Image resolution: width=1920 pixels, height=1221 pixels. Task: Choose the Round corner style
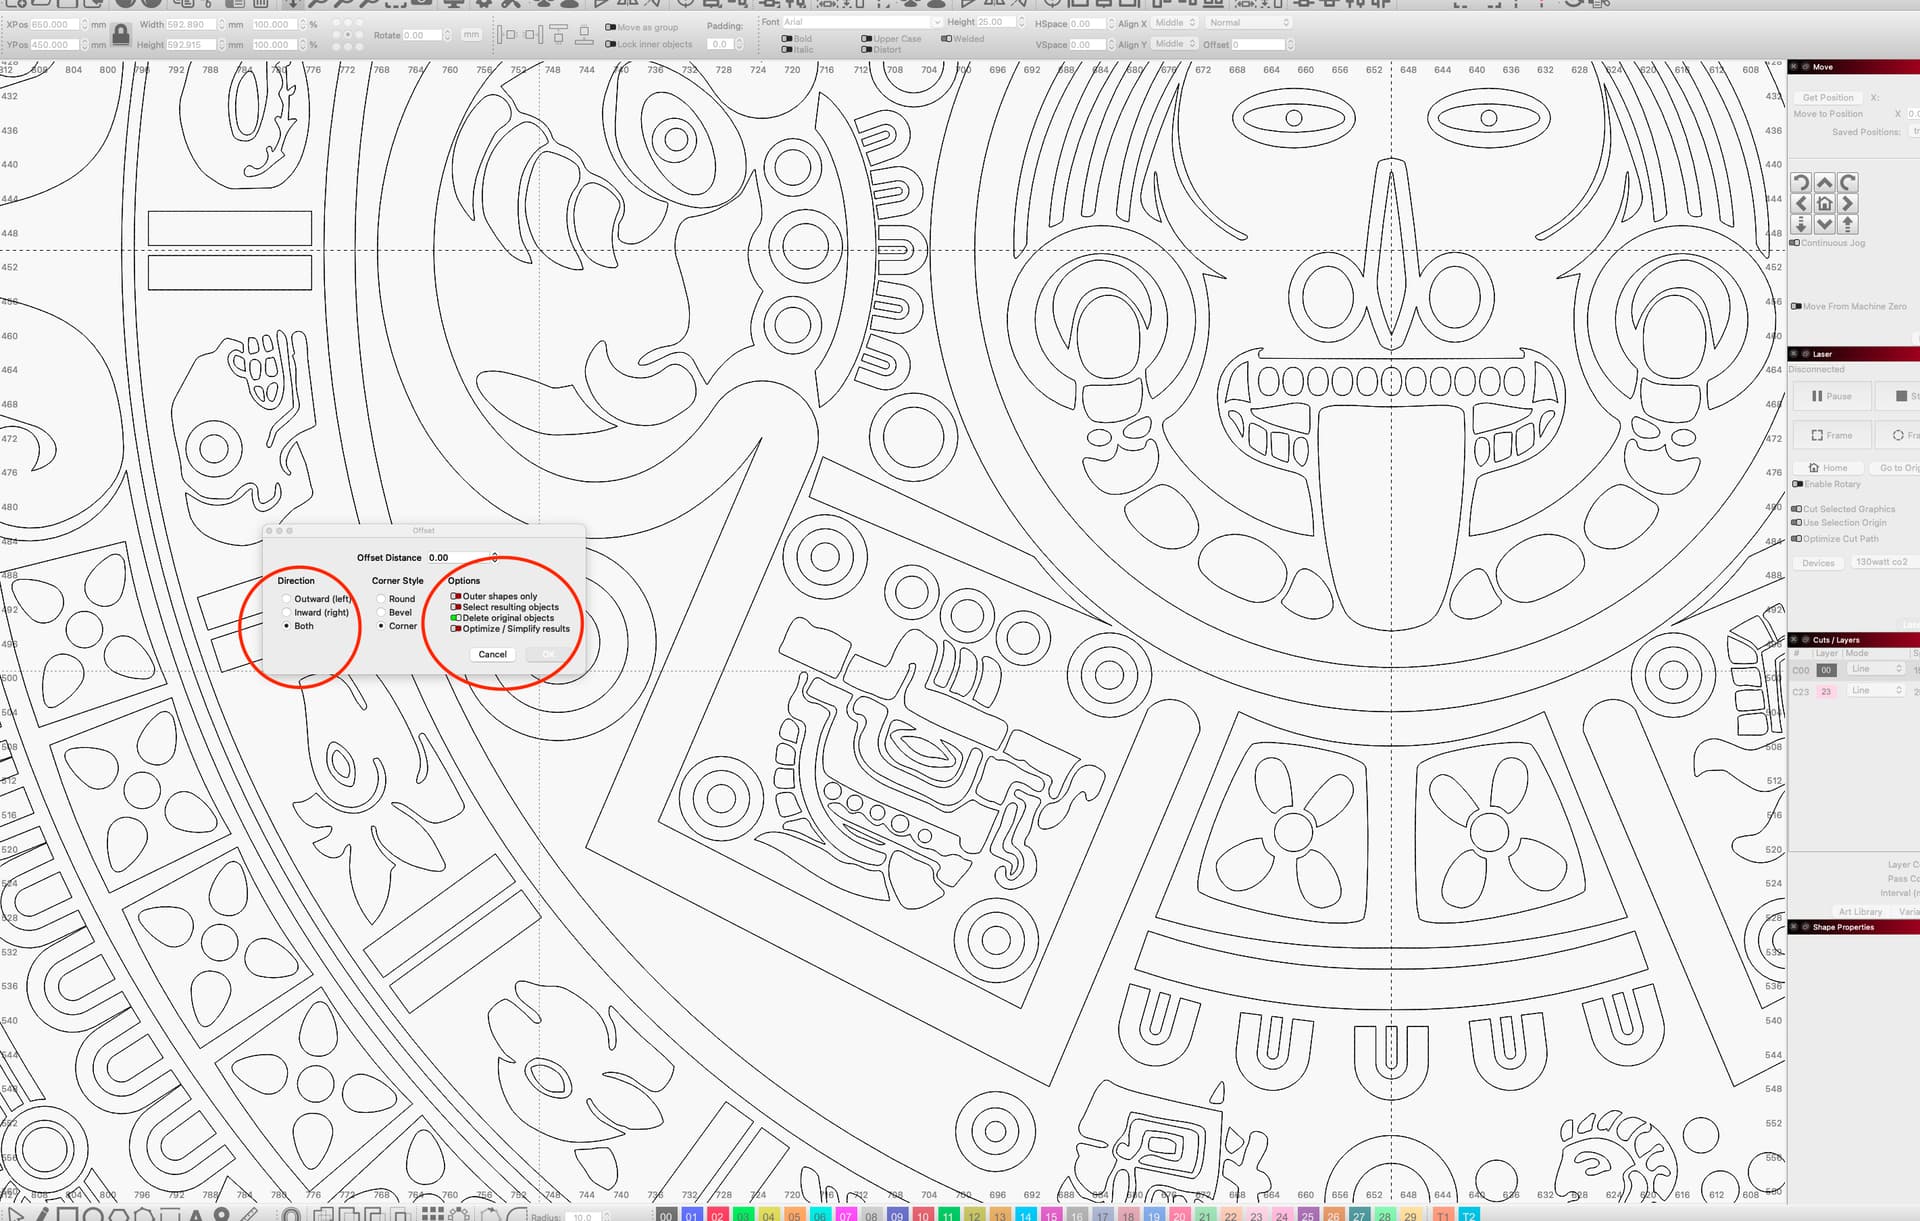(381, 599)
